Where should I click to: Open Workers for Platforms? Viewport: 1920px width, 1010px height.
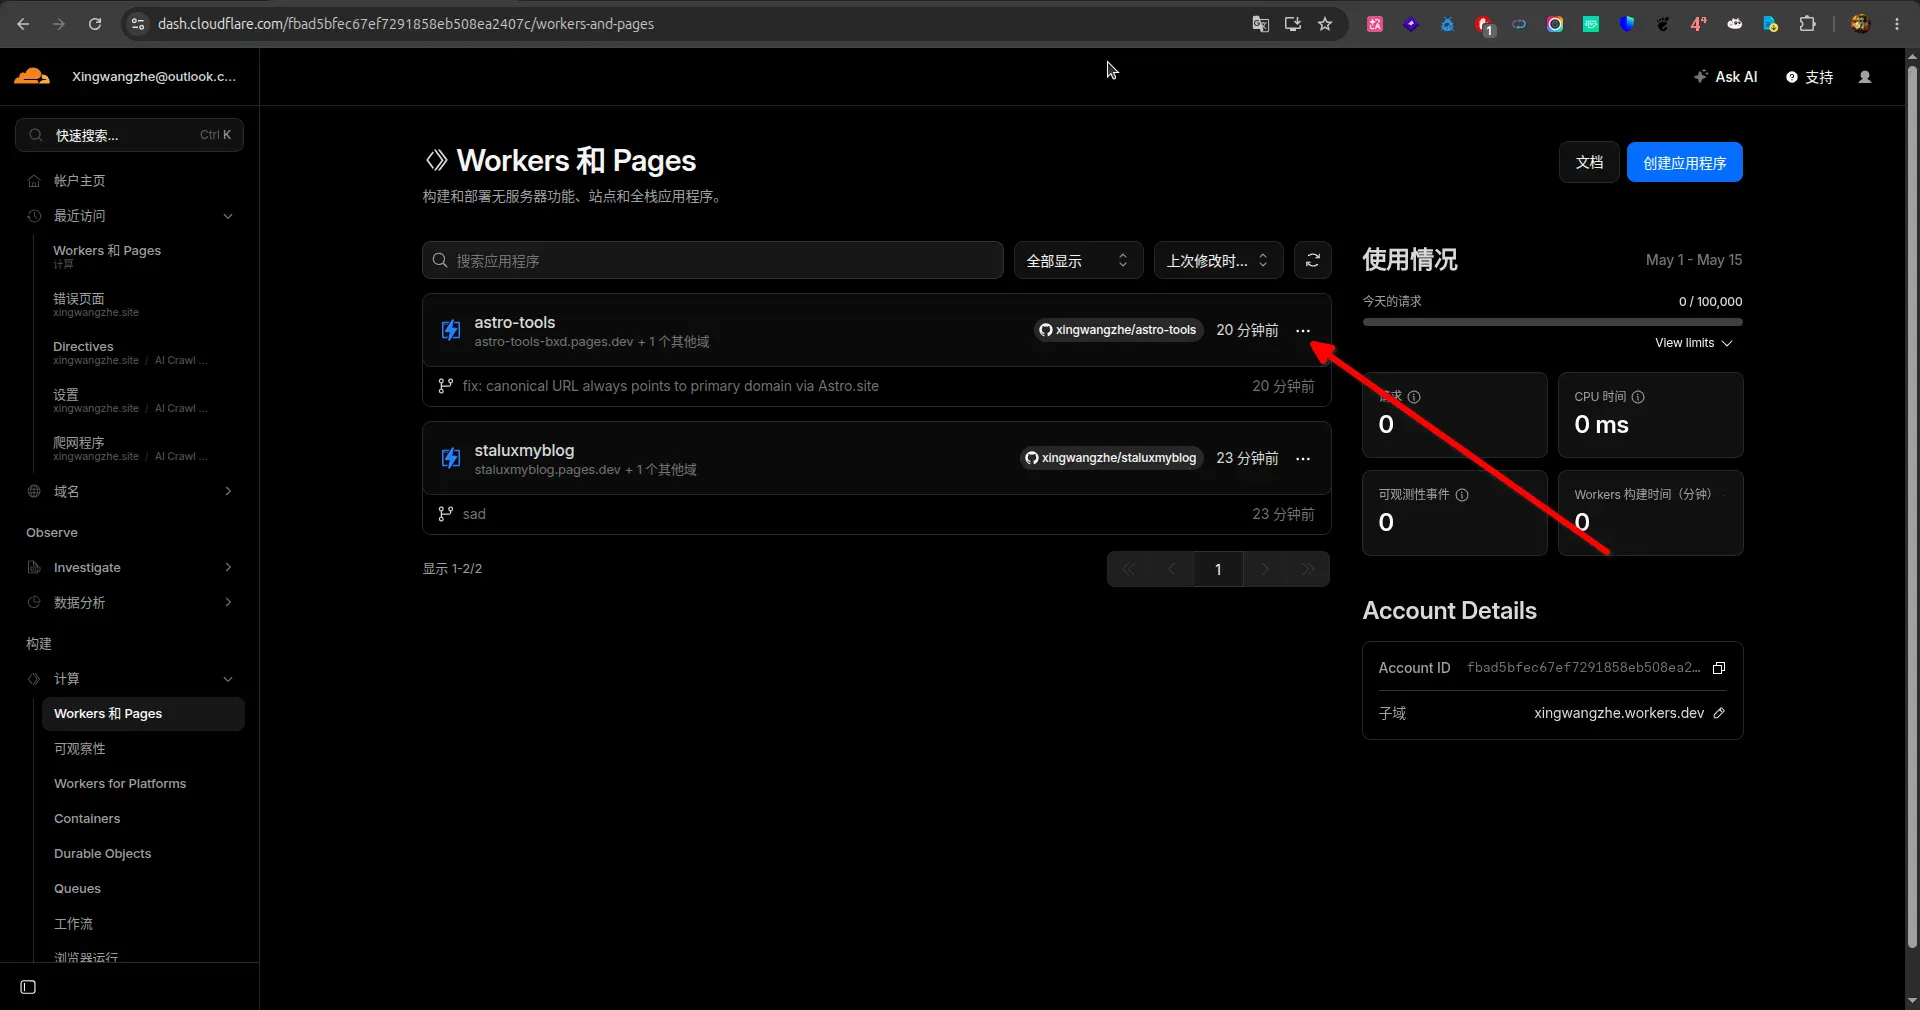coord(120,784)
